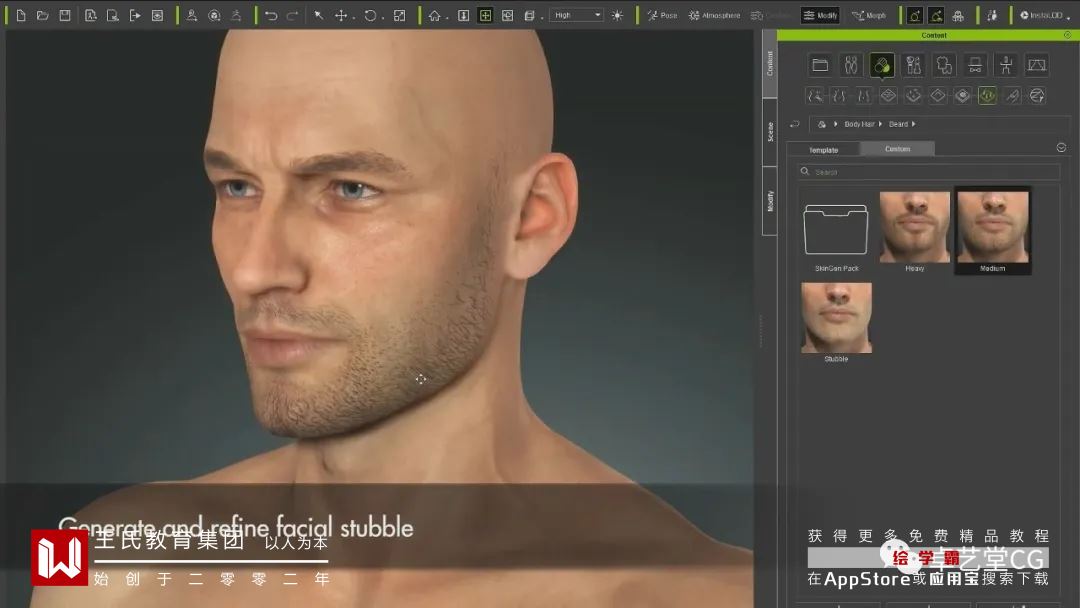Click the search magnifier icon
This screenshot has width=1080, height=608.
[x=804, y=171]
